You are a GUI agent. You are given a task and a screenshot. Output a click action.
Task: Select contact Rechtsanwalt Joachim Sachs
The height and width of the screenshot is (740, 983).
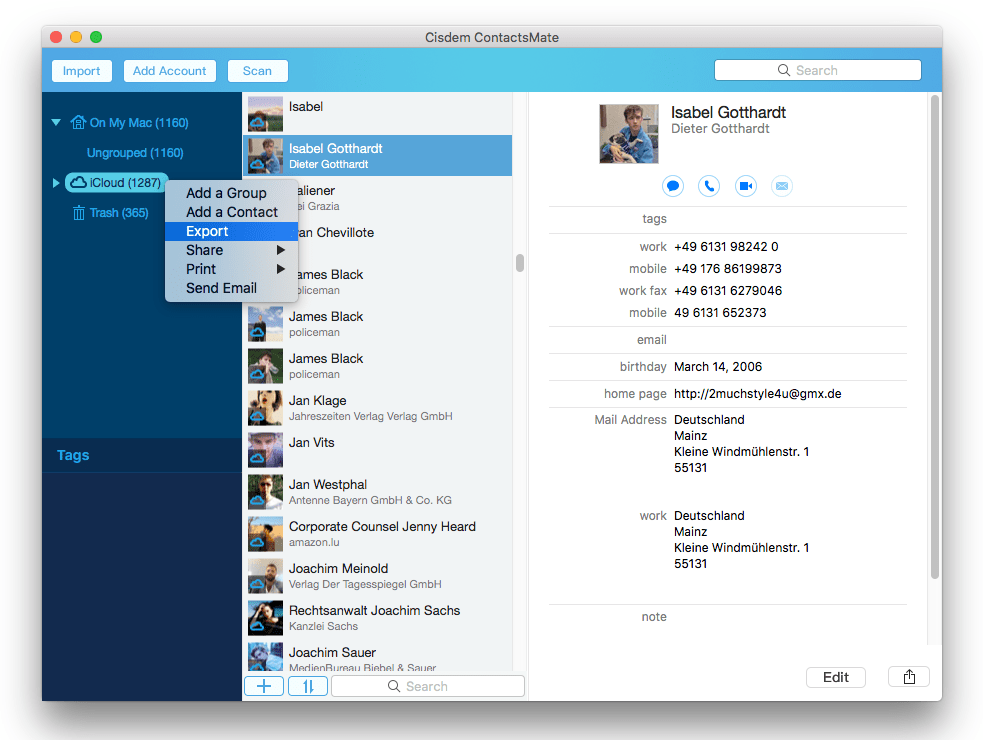(x=377, y=618)
